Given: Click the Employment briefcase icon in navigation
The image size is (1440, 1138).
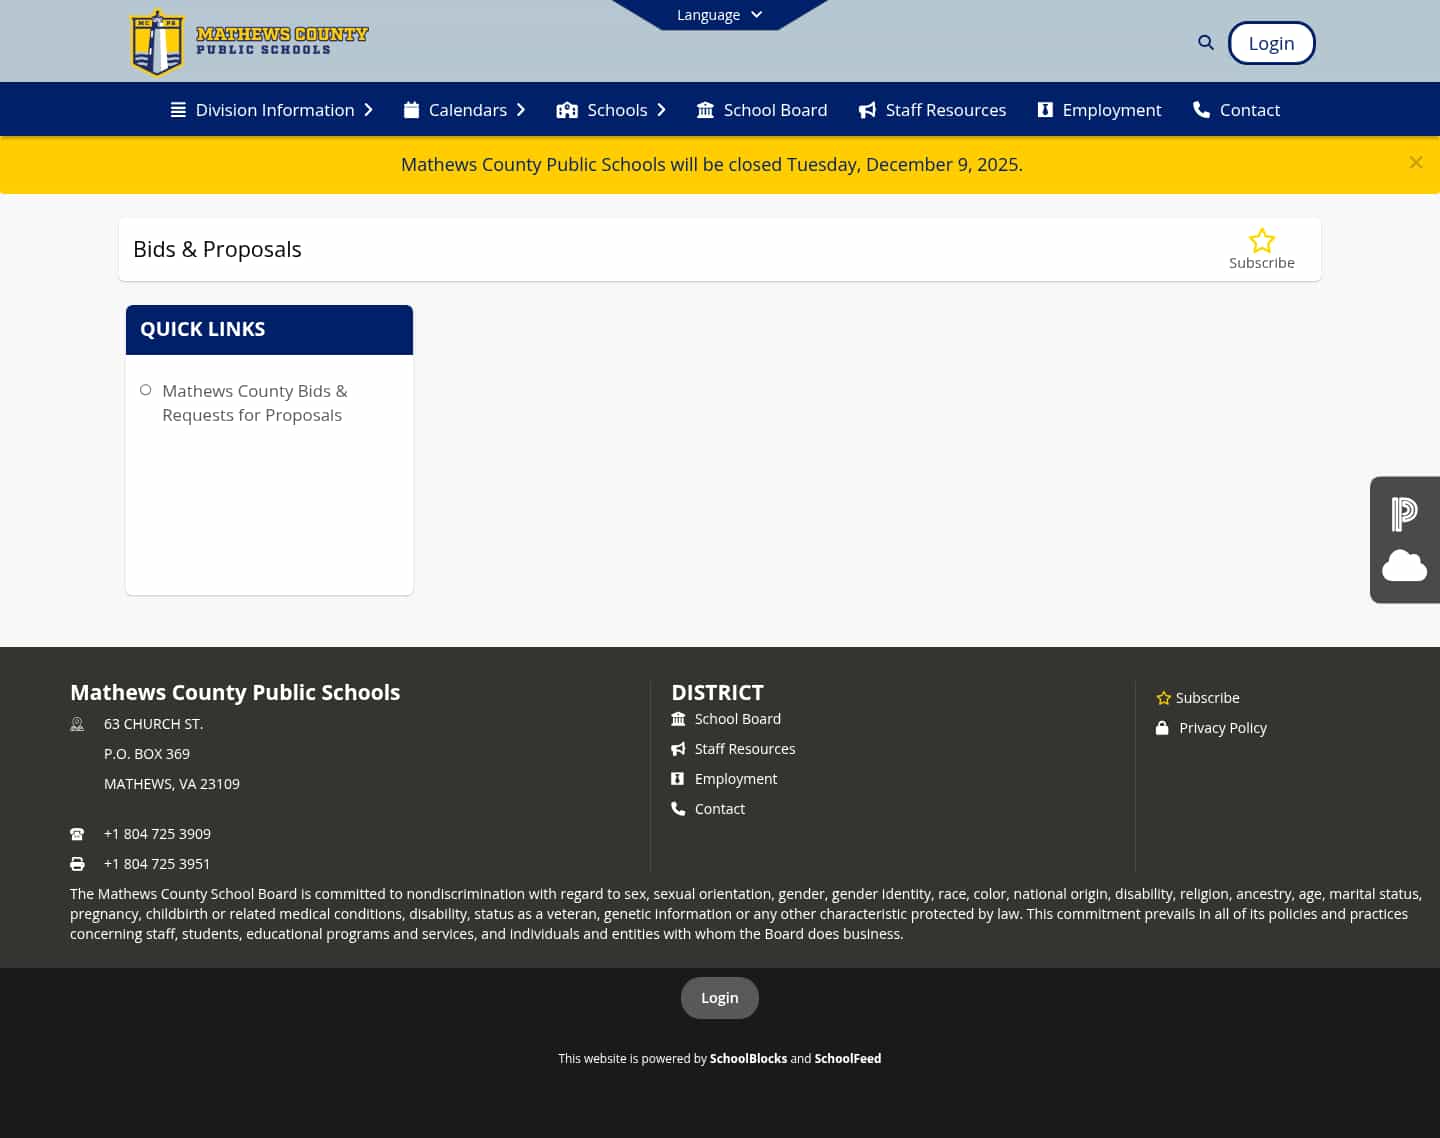Looking at the screenshot, I should pyautogui.click(x=1045, y=109).
